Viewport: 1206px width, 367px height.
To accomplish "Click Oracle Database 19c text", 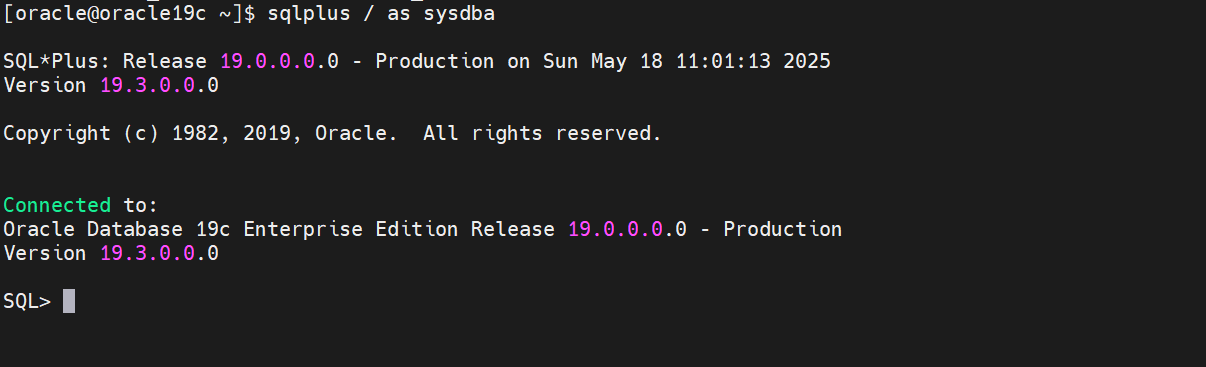I will (x=118, y=229).
